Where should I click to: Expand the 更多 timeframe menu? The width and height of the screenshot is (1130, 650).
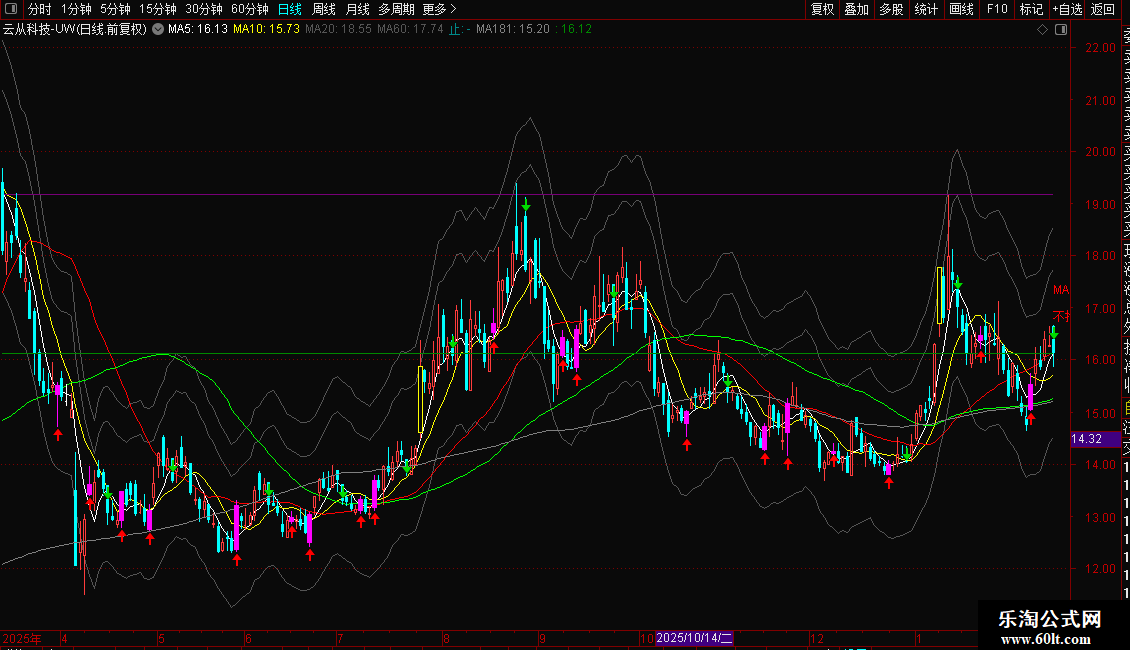click(439, 9)
